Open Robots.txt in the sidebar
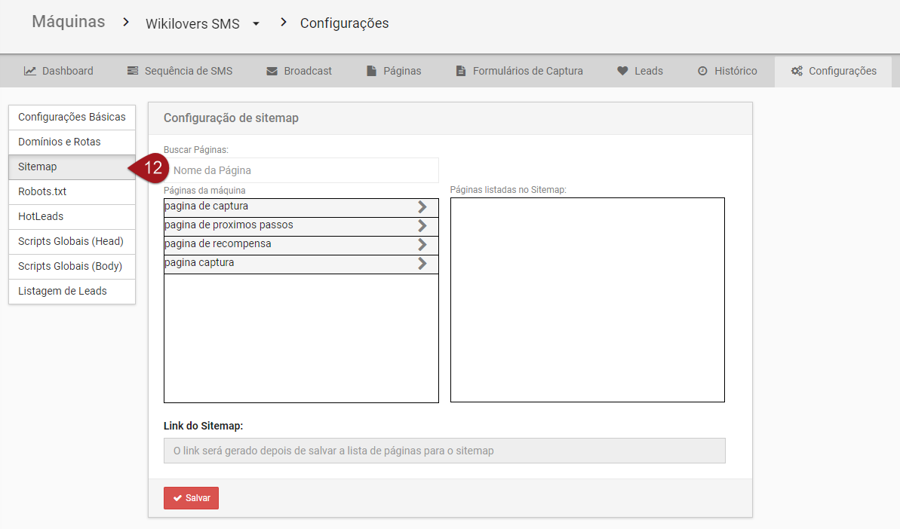 pos(72,191)
